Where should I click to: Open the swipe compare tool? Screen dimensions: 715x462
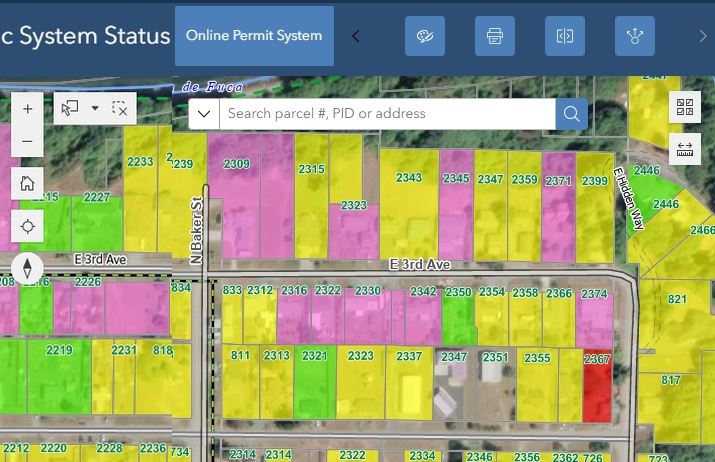click(x=564, y=36)
